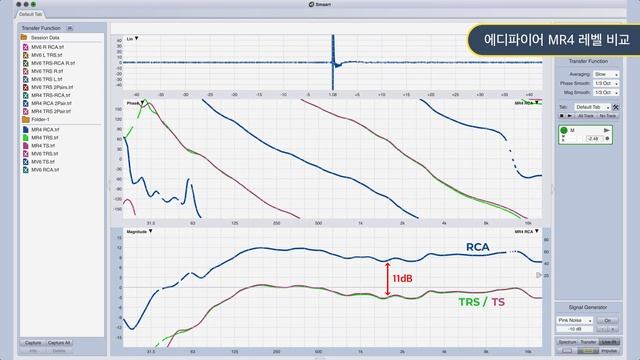640x360 pixels.
Task: Open Pink Noise signal type dropdown
Action: 574,320
